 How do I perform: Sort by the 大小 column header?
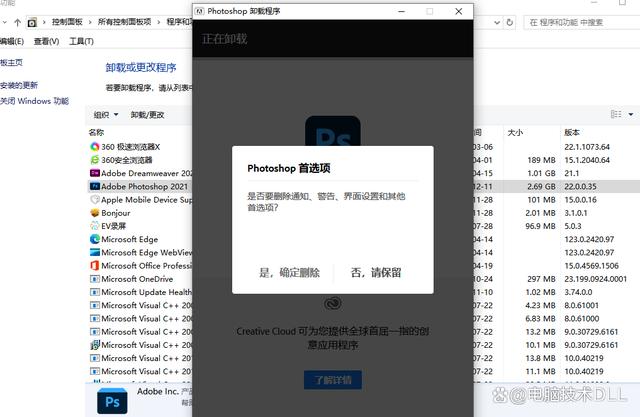click(x=515, y=132)
